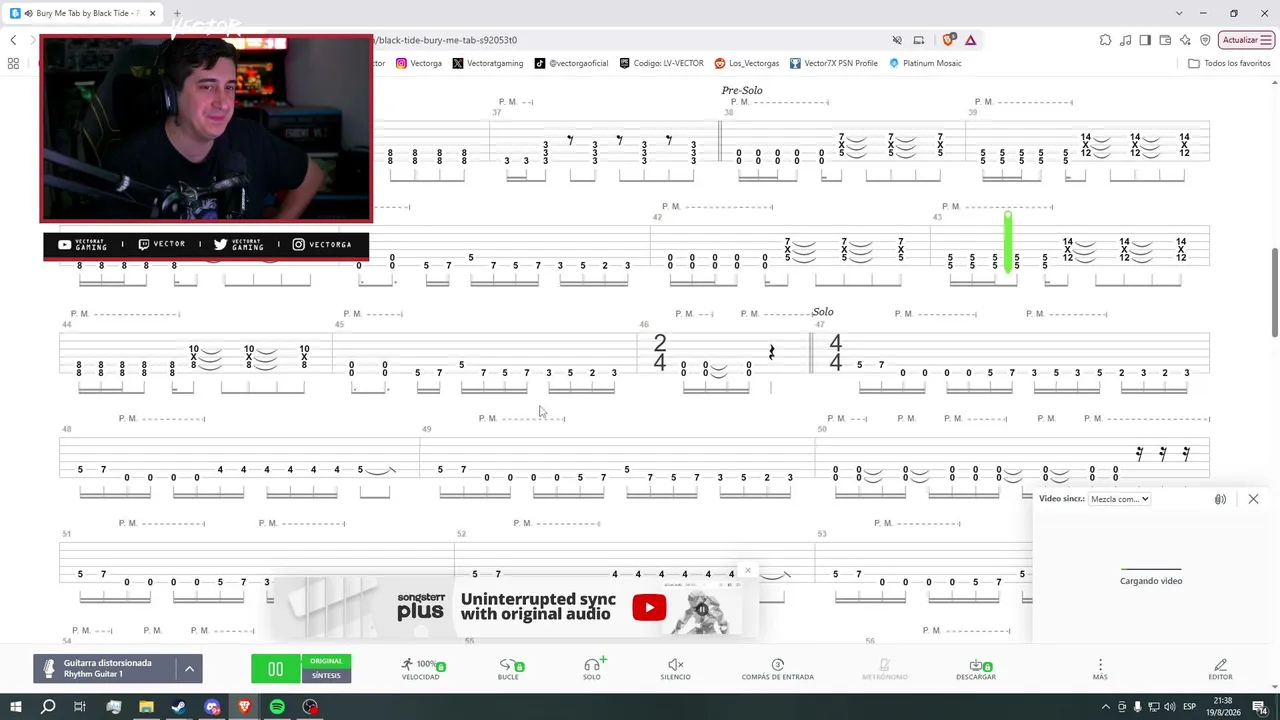Screen dimensions: 1280x720
Task: Open the Brave Wallet icon
Action: tap(1165, 40)
